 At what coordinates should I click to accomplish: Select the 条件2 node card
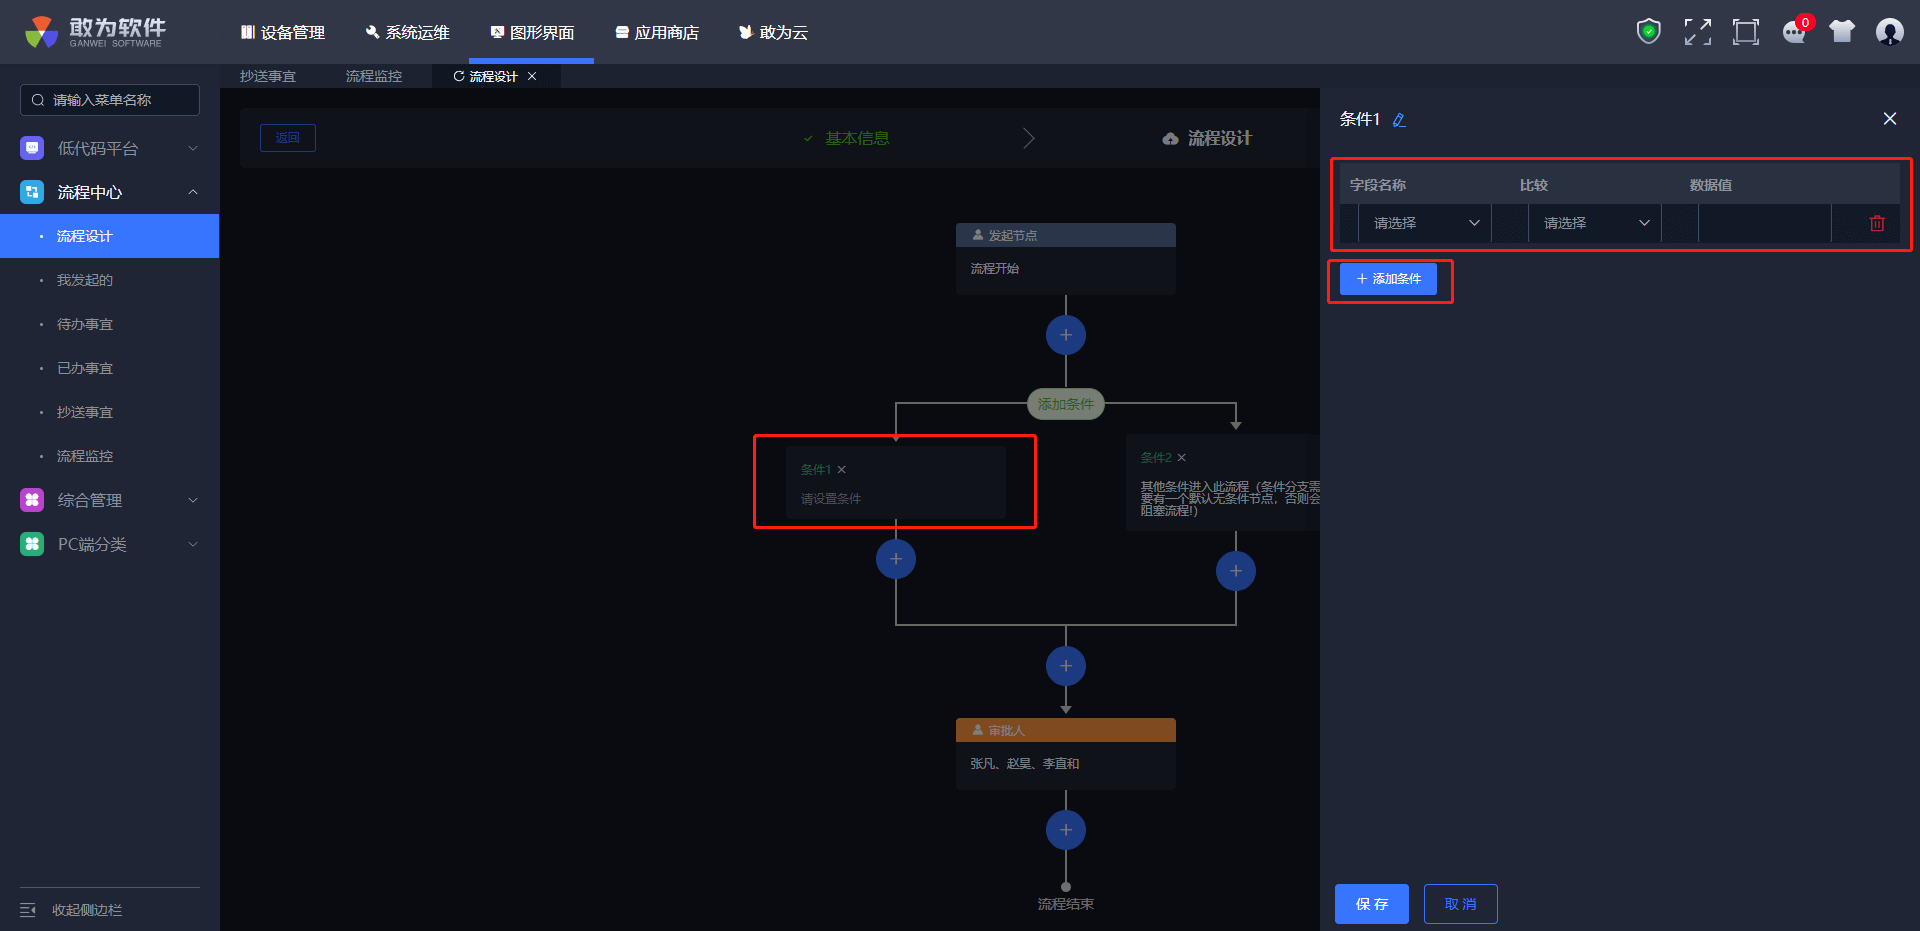tap(1223, 482)
